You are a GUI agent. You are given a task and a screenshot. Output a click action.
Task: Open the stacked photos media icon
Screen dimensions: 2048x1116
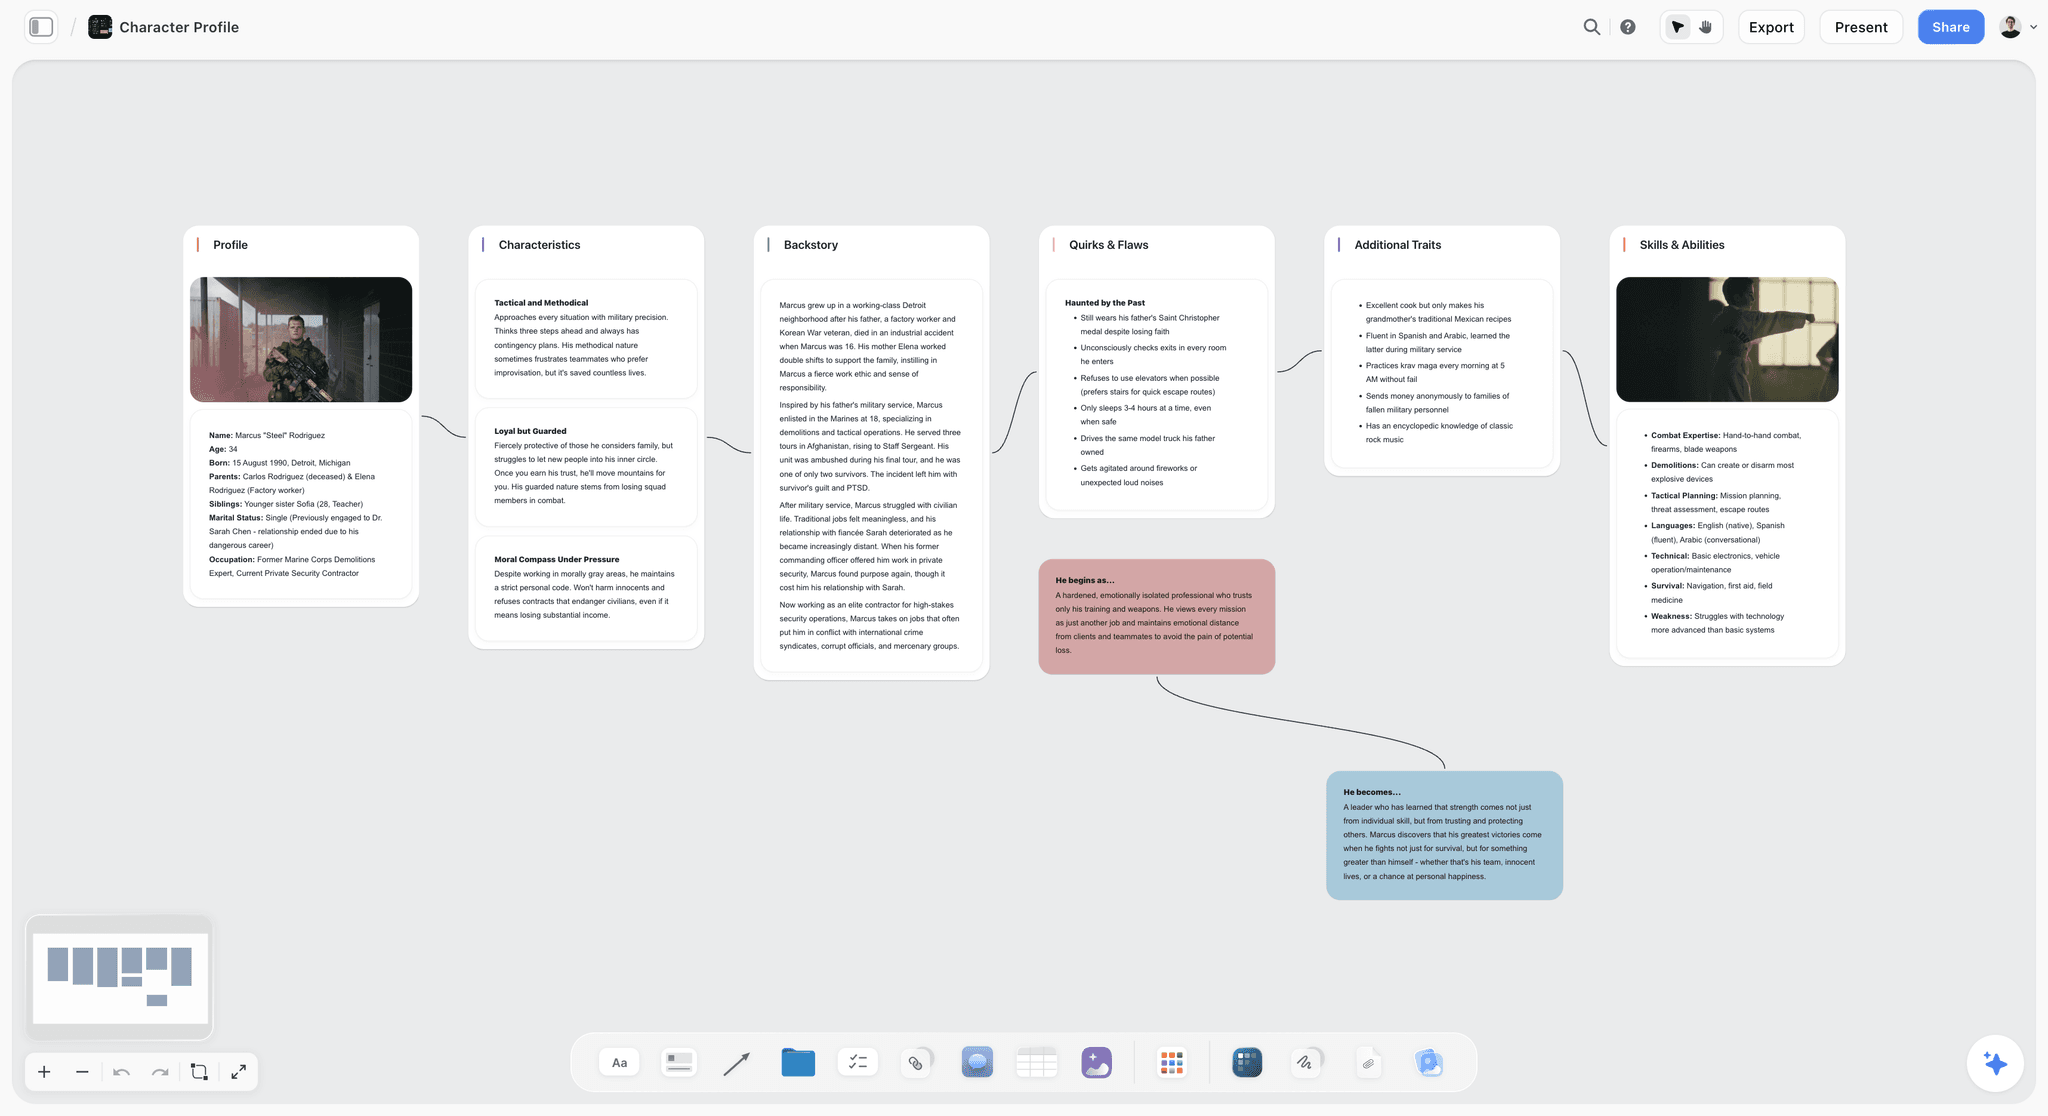[x=1429, y=1062]
